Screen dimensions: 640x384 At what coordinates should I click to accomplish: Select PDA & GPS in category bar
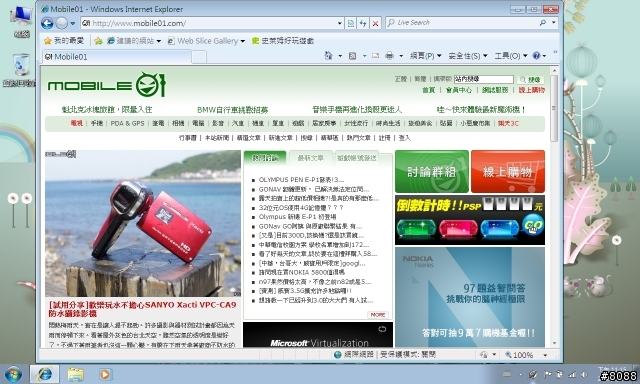click(127, 123)
